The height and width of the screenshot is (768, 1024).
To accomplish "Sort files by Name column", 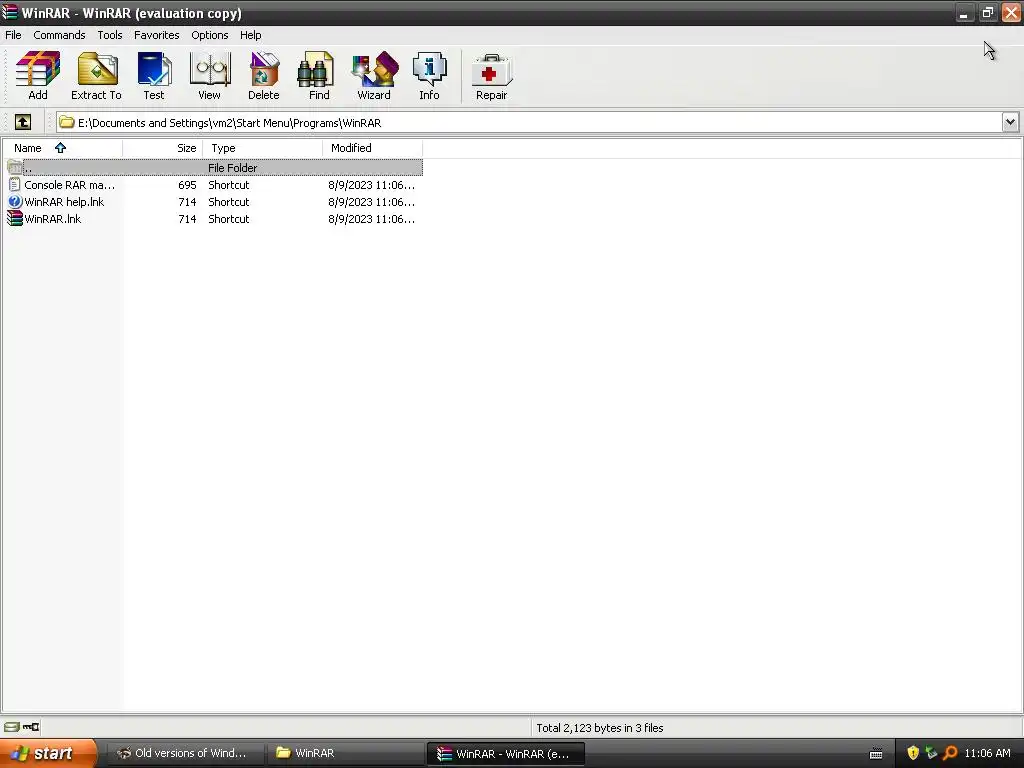I will tap(62, 148).
